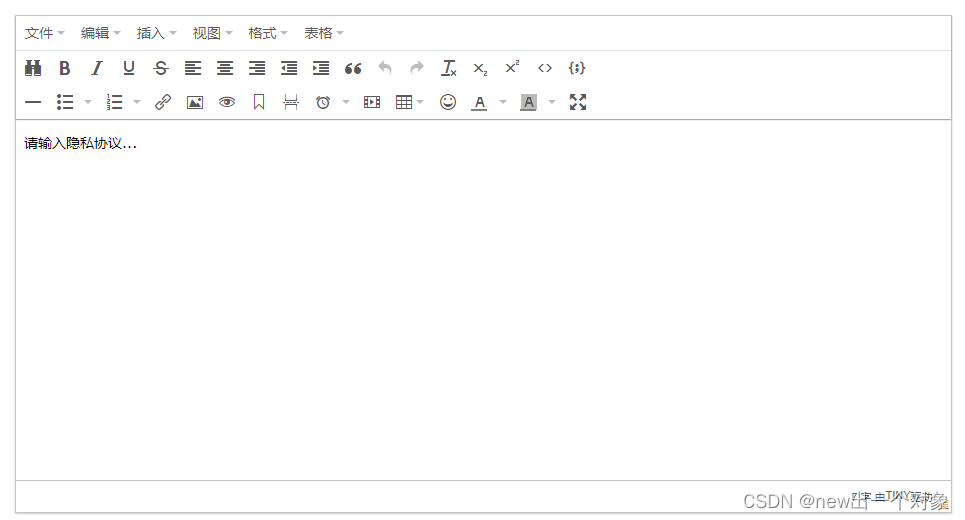Open the 文件 menu
The image size is (965, 520).
(44, 33)
